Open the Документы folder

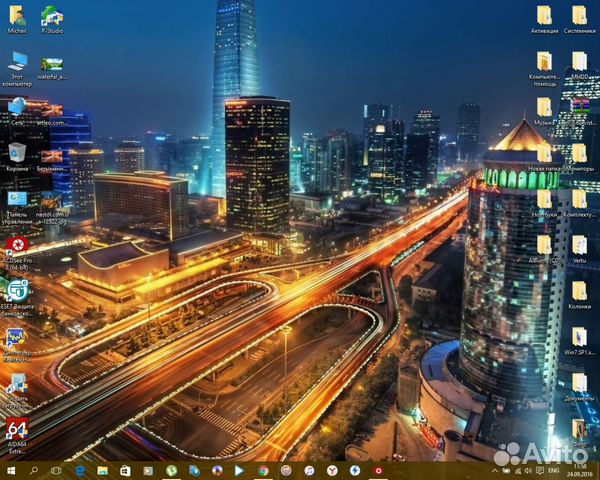pyautogui.click(x=579, y=387)
